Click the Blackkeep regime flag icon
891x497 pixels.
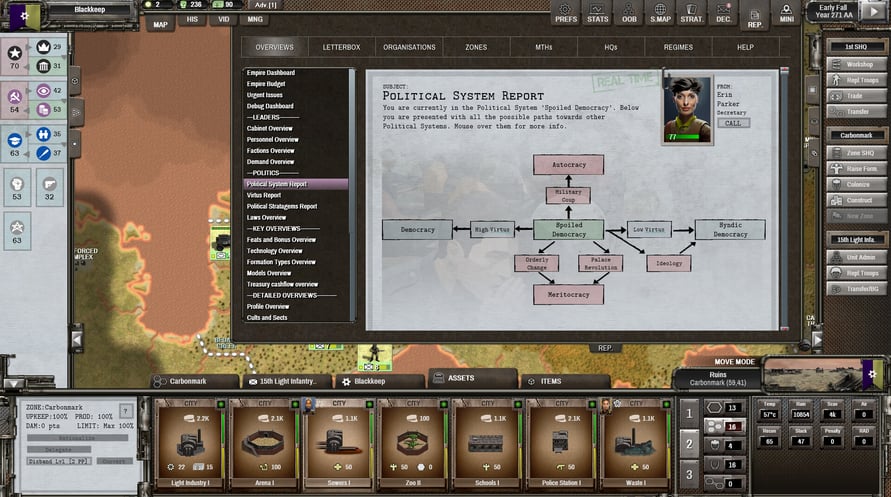[24, 16]
